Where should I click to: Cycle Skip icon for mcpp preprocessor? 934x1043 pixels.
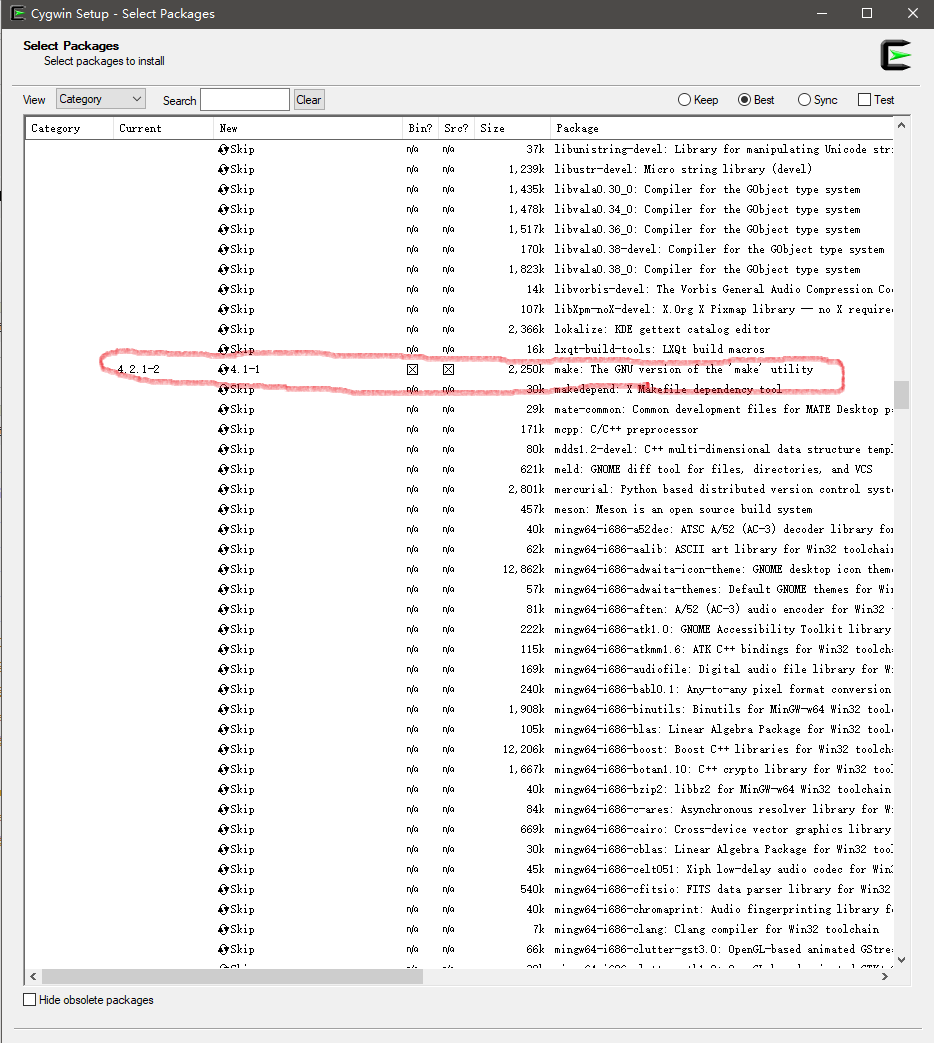click(224, 429)
